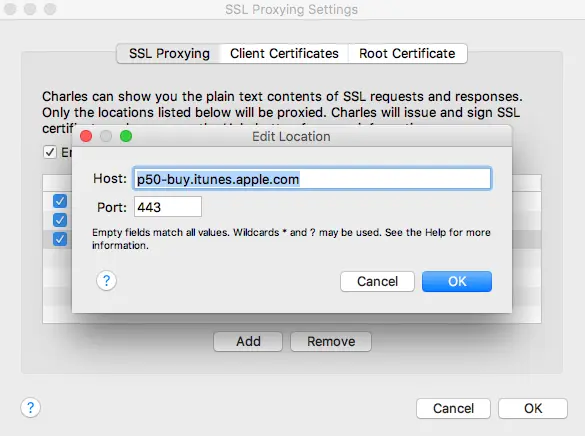
Task: Cancel the SSL Proxying Settings window
Action: coord(453,408)
